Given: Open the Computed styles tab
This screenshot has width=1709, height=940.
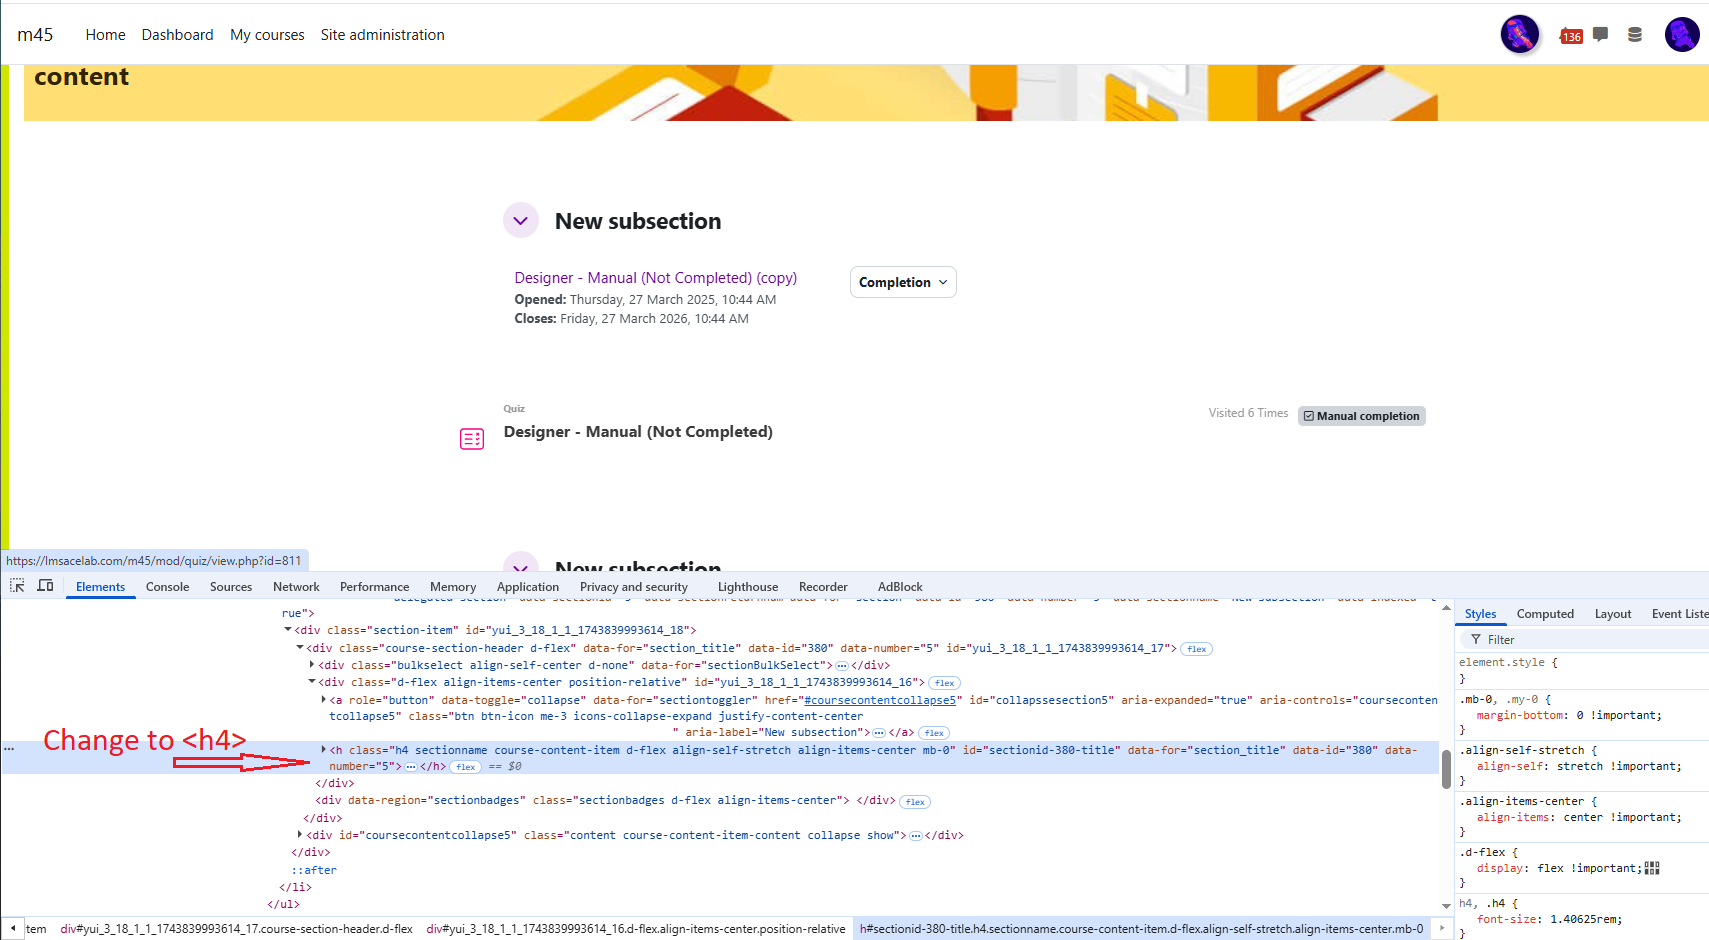Looking at the screenshot, I should coord(1544,614).
